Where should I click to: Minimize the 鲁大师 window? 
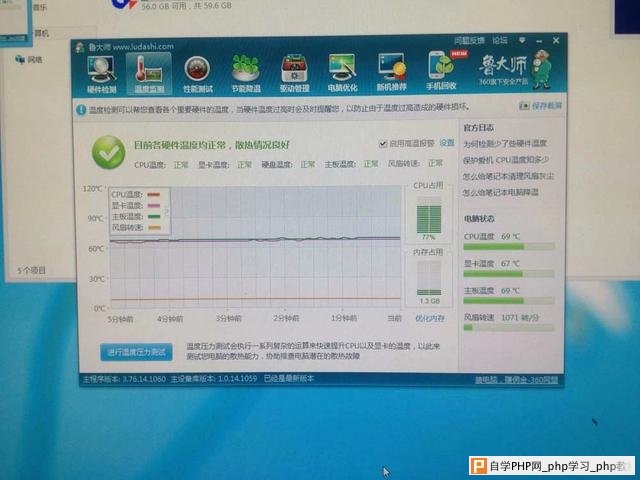[x=539, y=41]
